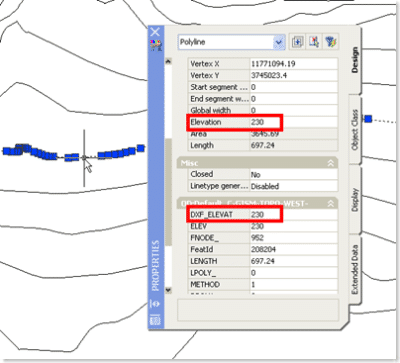This screenshot has height=363, width=400.
Task: Click the METHOD value 1
Action: tap(253, 285)
